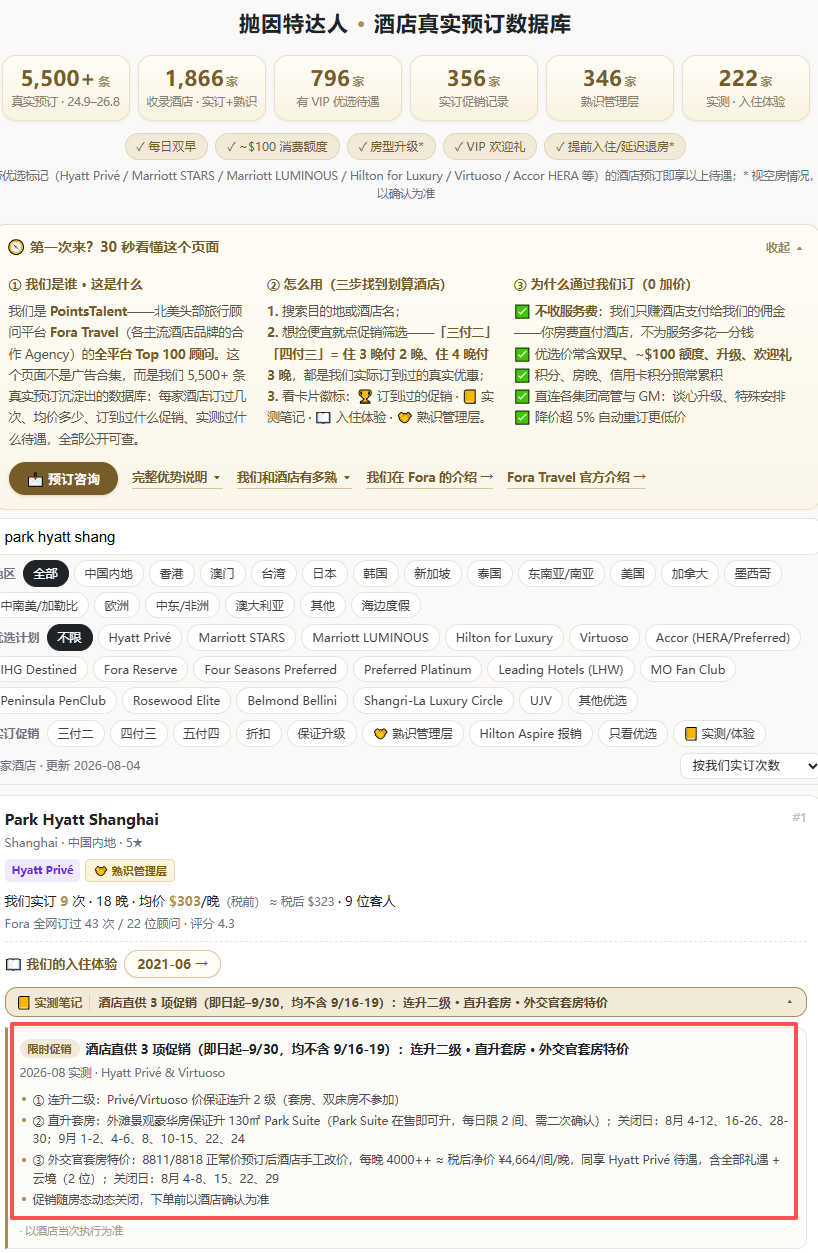Image resolution: width=818 pixels, height=1253 pixels.
Task: Filter by Hilton for Luxury program
Action: 505,637
